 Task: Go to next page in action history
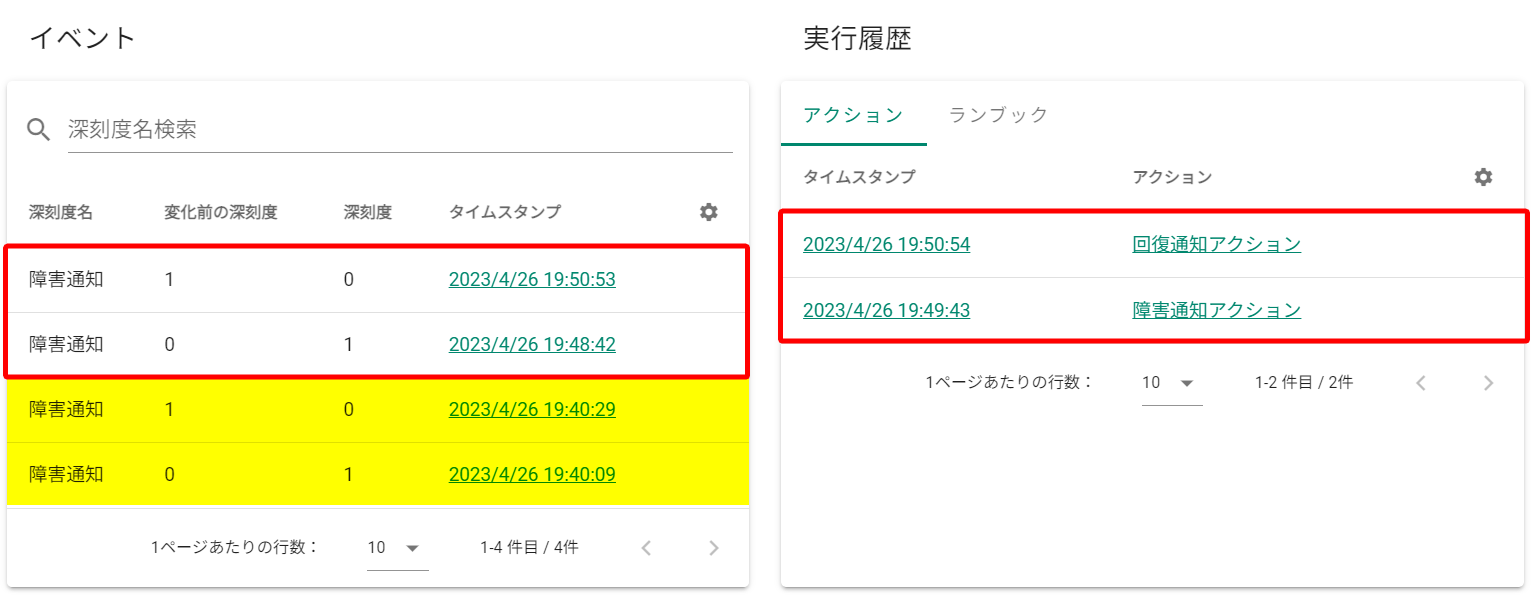click(1489, 383)
